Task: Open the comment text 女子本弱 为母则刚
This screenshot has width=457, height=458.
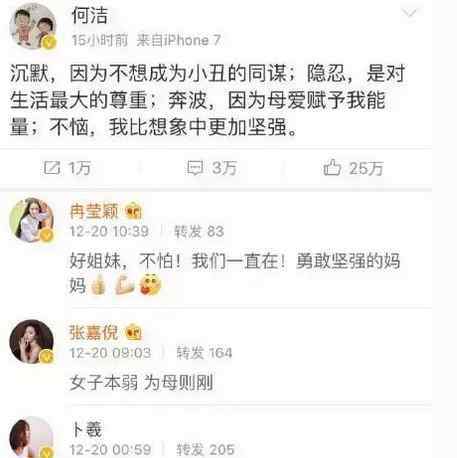Action: click(142, 382)
